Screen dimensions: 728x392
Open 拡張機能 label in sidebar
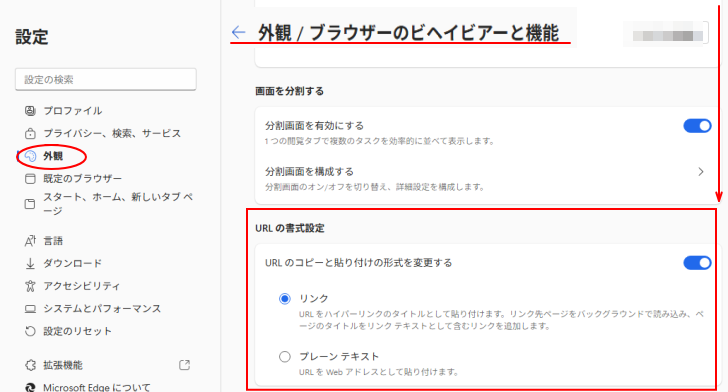click(63, 365)
